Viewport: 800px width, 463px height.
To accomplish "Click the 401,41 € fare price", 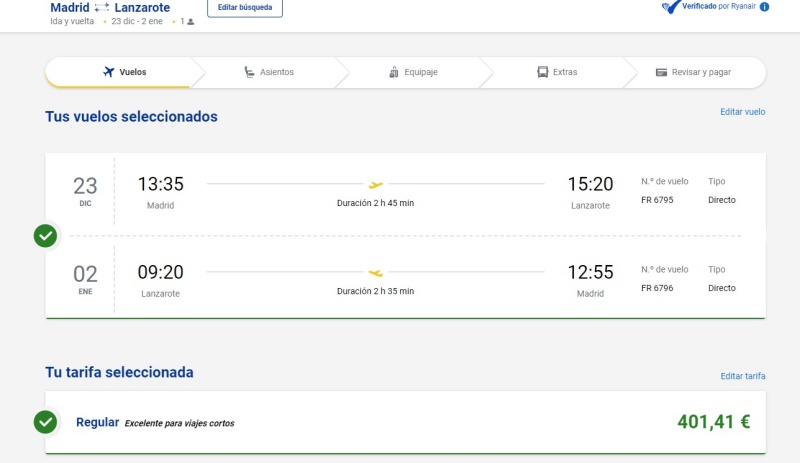I will pyautogui.click(x=713, y=422).
